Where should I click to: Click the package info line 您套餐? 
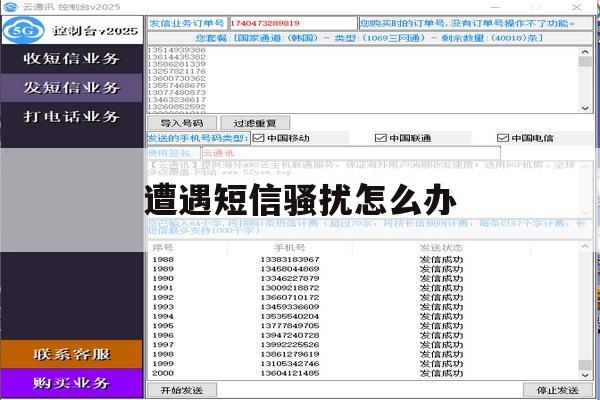click(x=370, y=38)
